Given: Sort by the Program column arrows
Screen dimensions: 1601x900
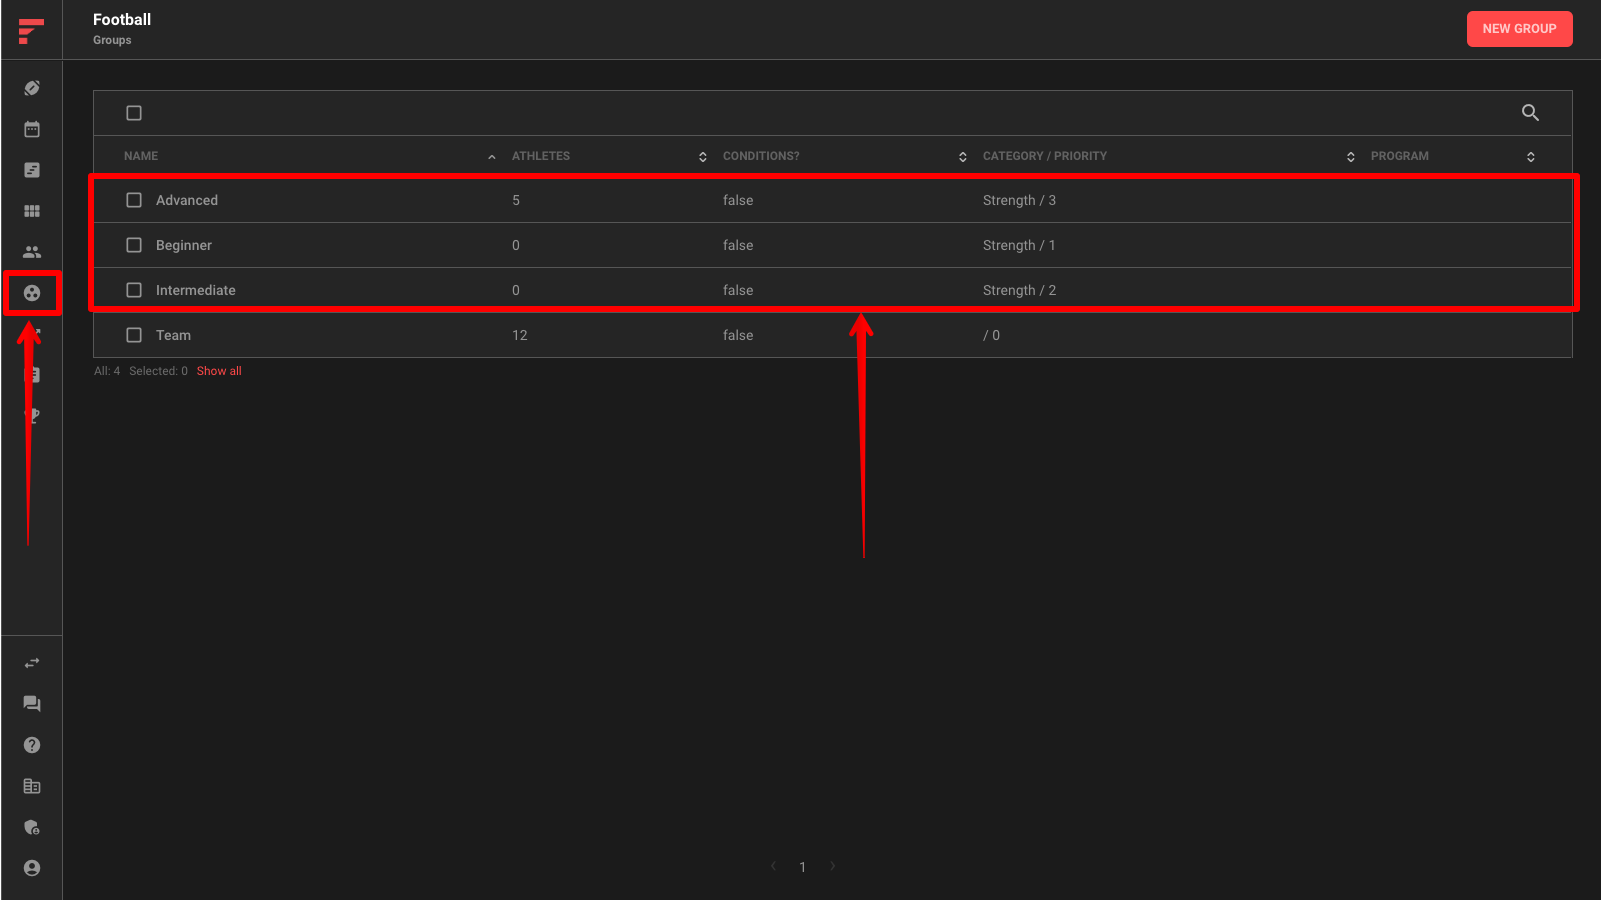Looking at the screenshot, I should point(1531,157).
